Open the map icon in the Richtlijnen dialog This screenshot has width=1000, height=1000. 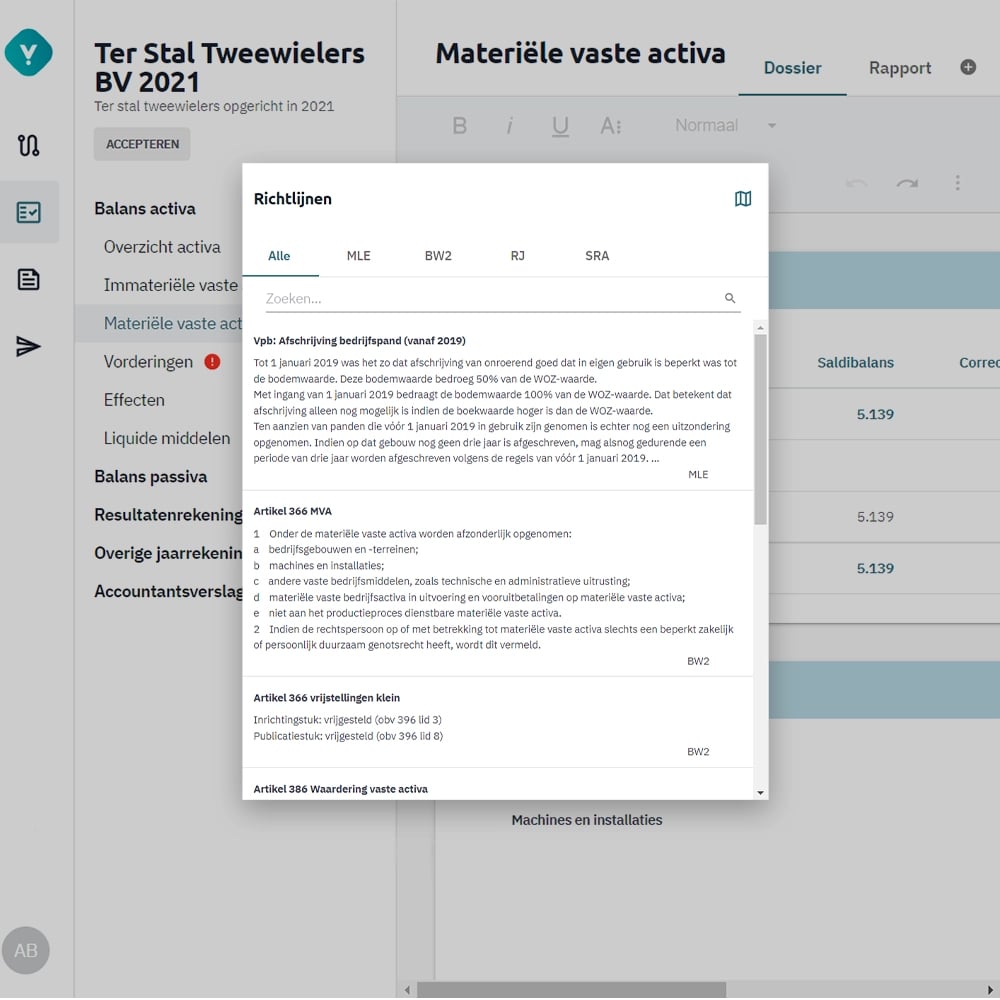pyautogui.click(x=743, y=199)
